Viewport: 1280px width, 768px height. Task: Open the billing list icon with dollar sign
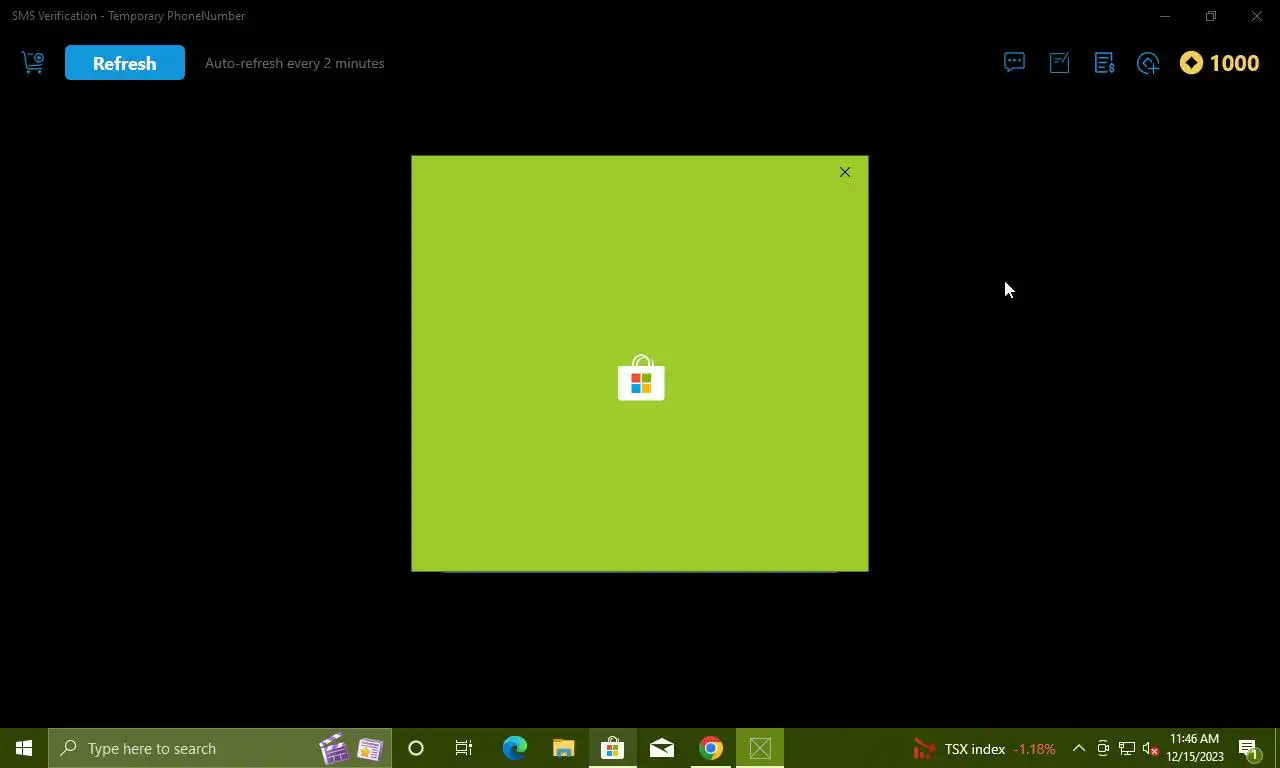[1104, 63]
